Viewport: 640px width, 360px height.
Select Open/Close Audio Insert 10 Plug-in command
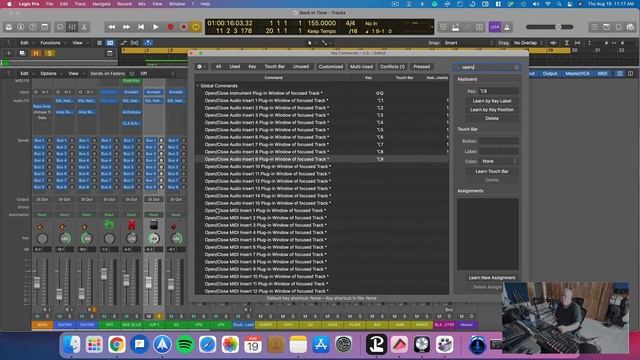(322, 167)
